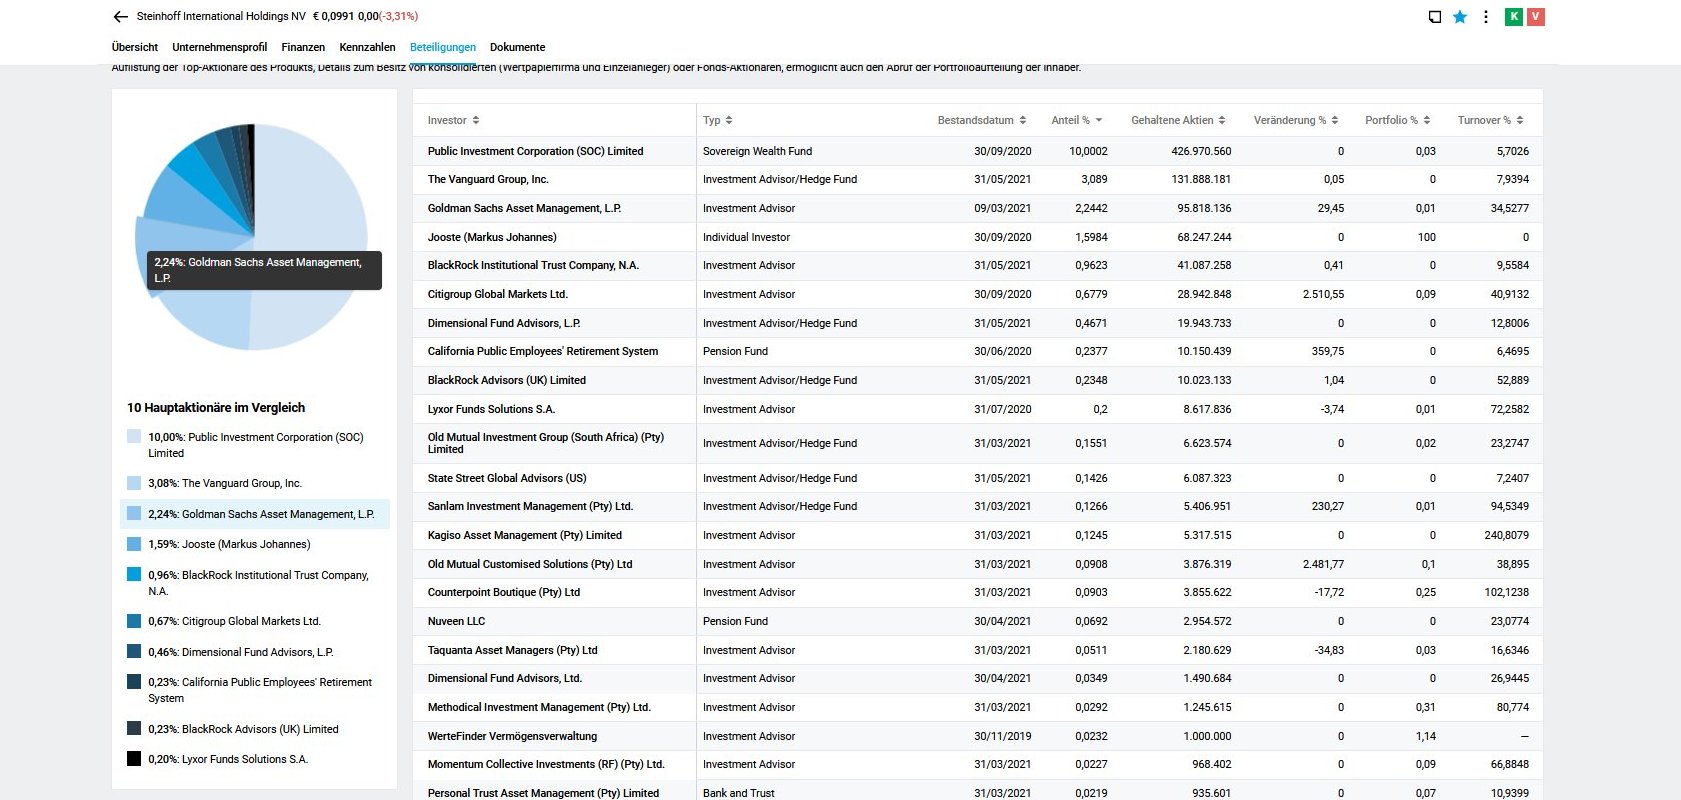
Task: Open California Public Employees' Retirement System row
Action: [x=977, y=351]
